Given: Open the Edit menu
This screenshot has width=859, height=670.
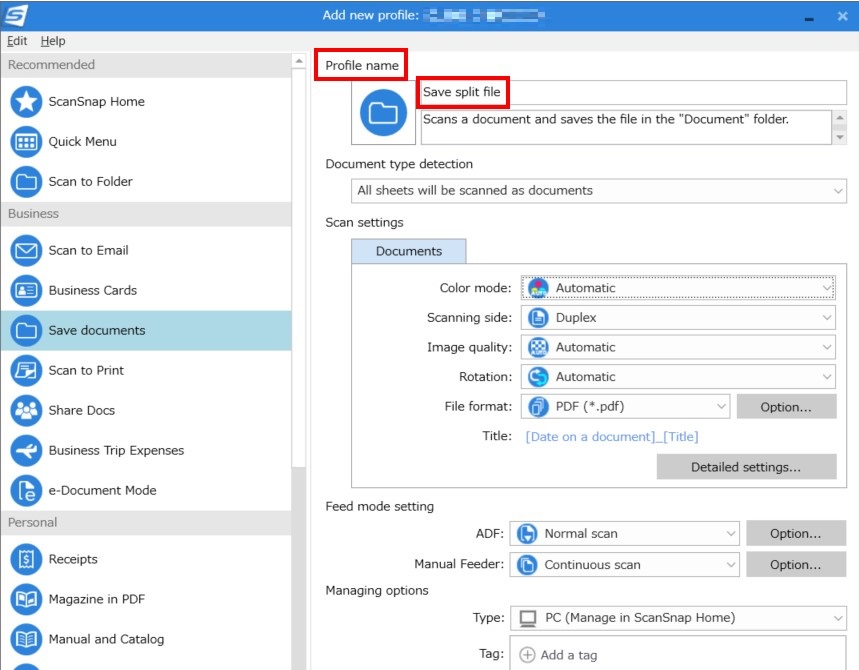Looking at the screenshot, I should coord(17,41).
